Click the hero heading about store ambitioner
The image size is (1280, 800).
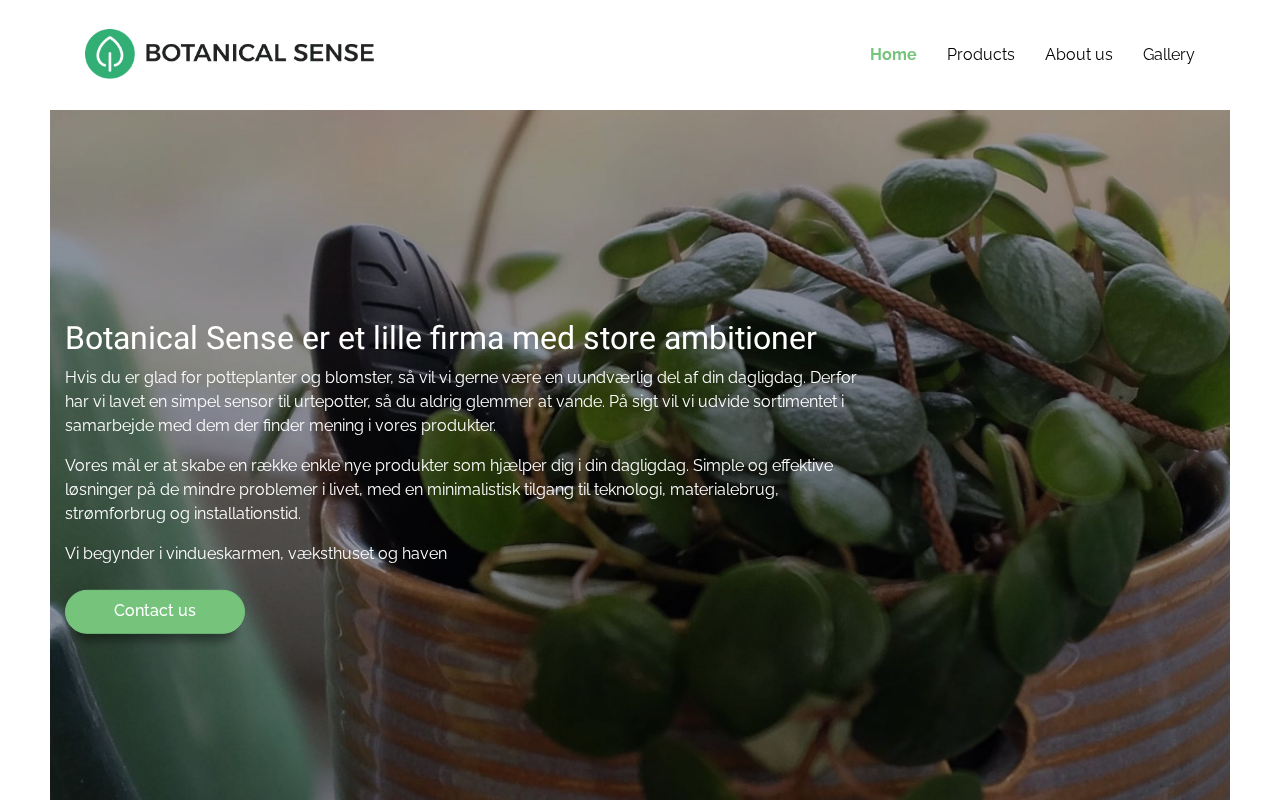[x=441, y=338]
